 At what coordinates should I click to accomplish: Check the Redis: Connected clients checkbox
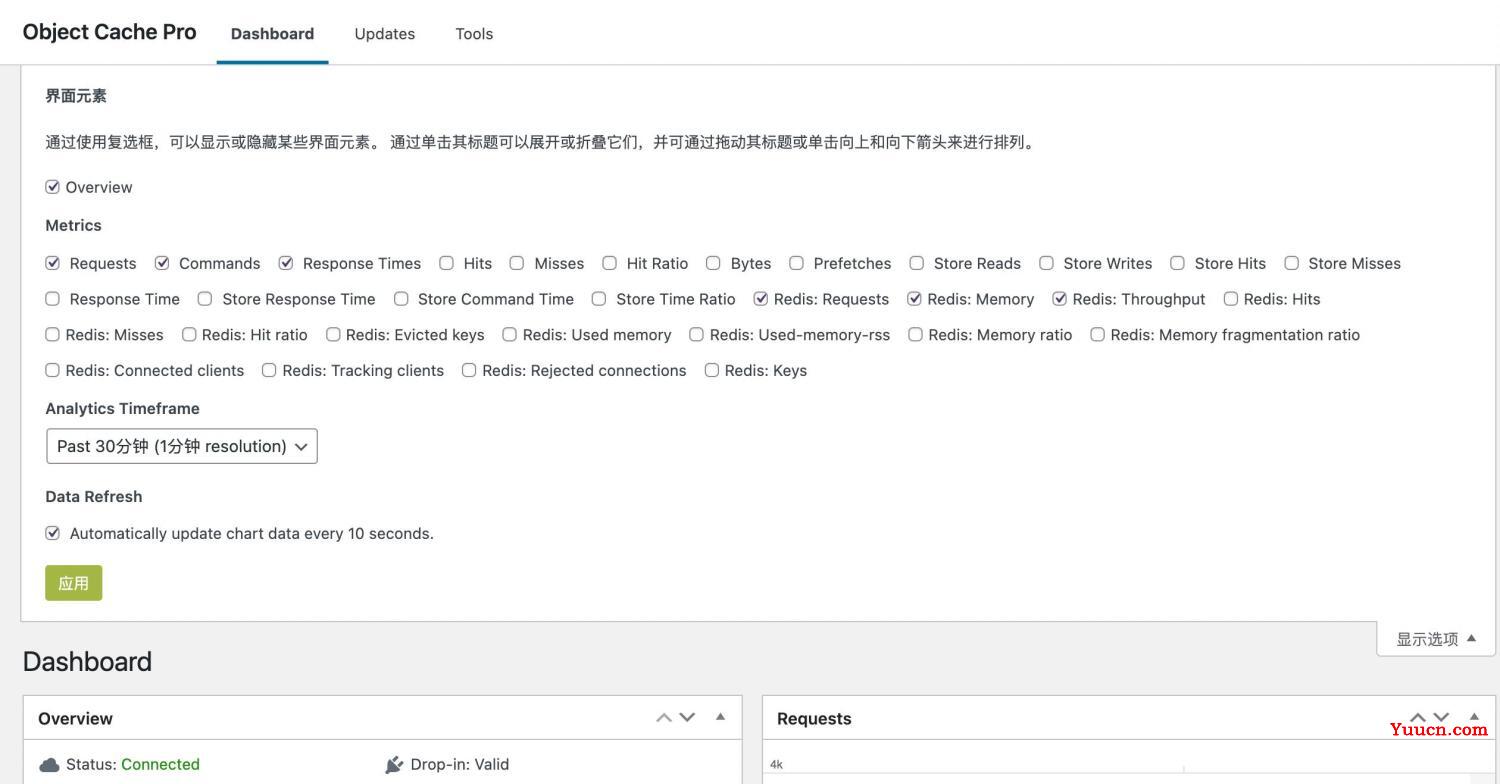click(x=53, y=370)
